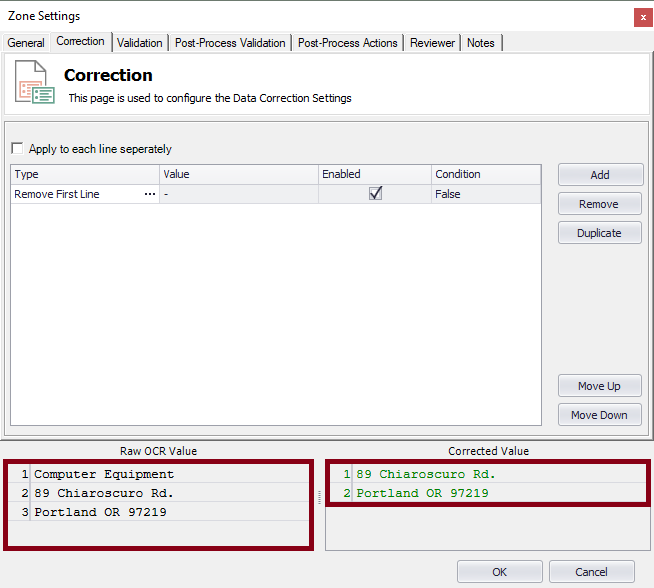The image size is (654, 588).
Task: Open the Post-Process Actions tab
Action: click(347, 43)
